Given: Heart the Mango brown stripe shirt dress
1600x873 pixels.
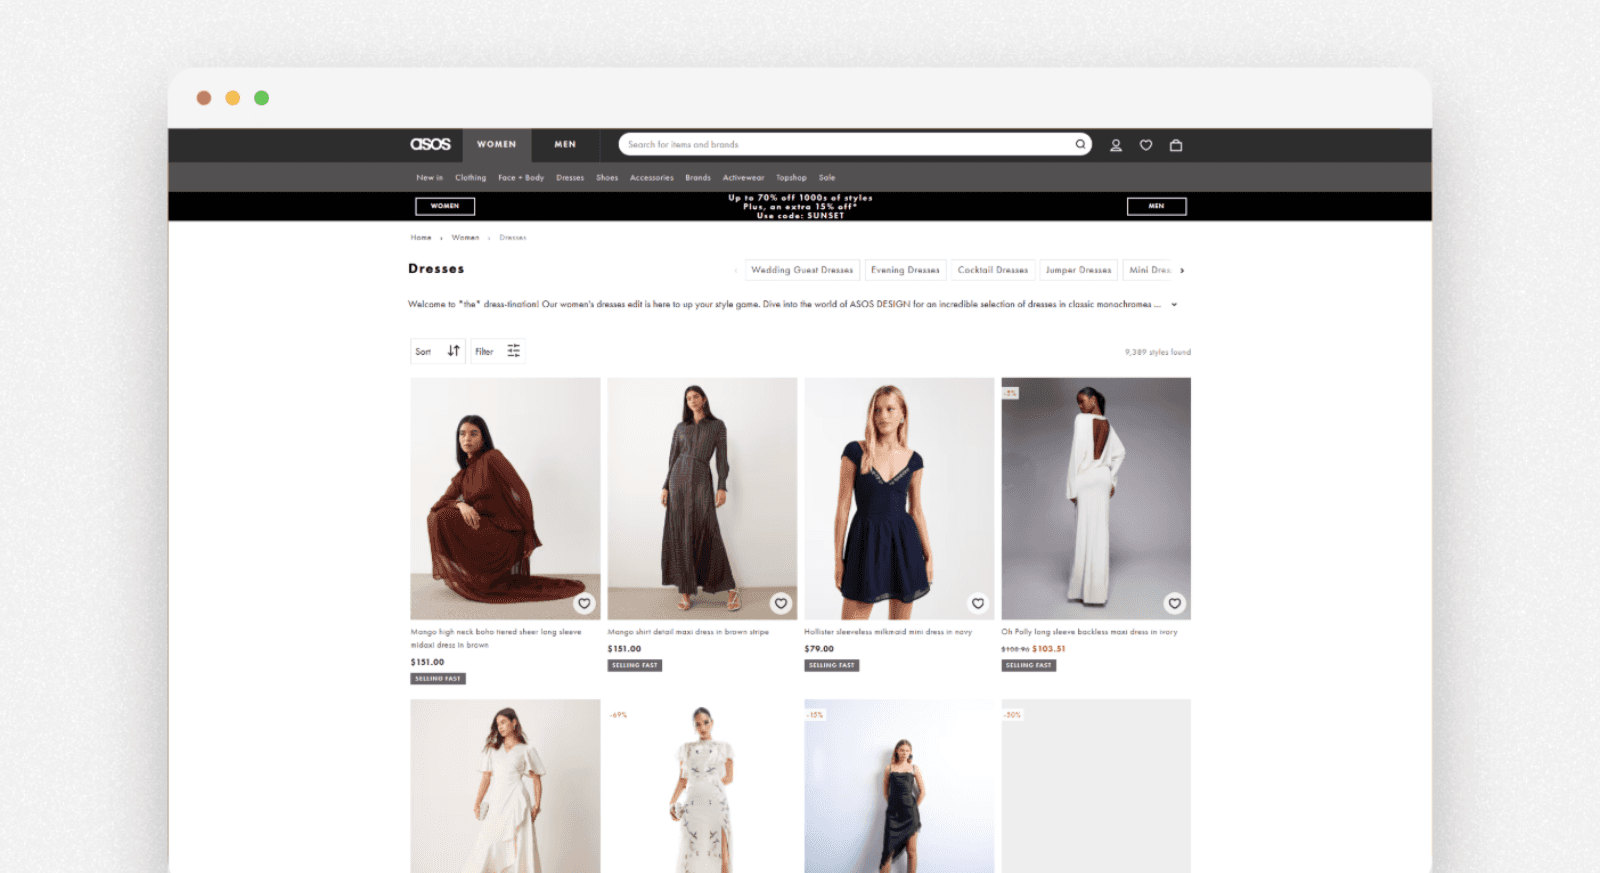Looking at the screenshot, I should tap(781, 603).
